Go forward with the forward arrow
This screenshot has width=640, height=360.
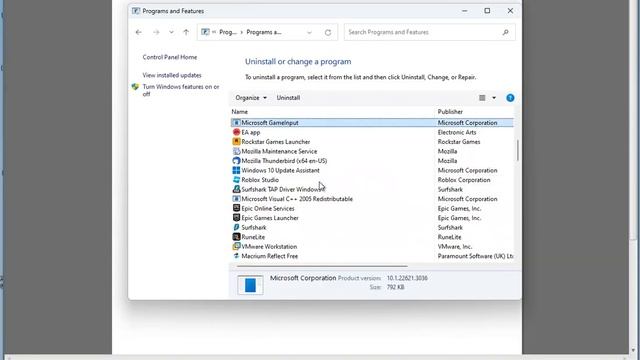point(156,32)
